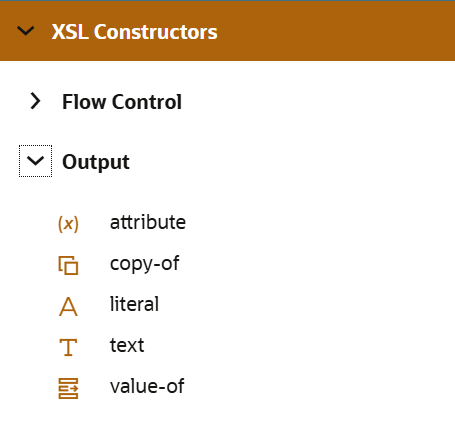The width and height of the screenshot is (455, 430).
Task: Click the XSL Constructors title text
Action: click(134, 32)
